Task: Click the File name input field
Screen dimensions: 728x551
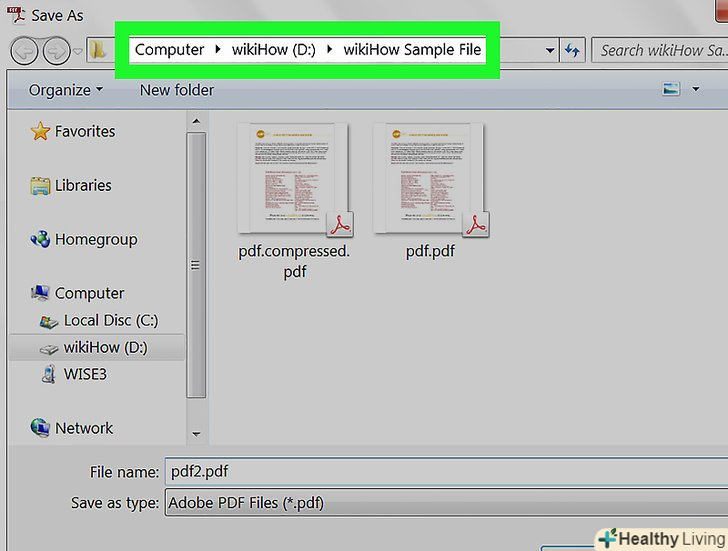Action: point(446,472)
